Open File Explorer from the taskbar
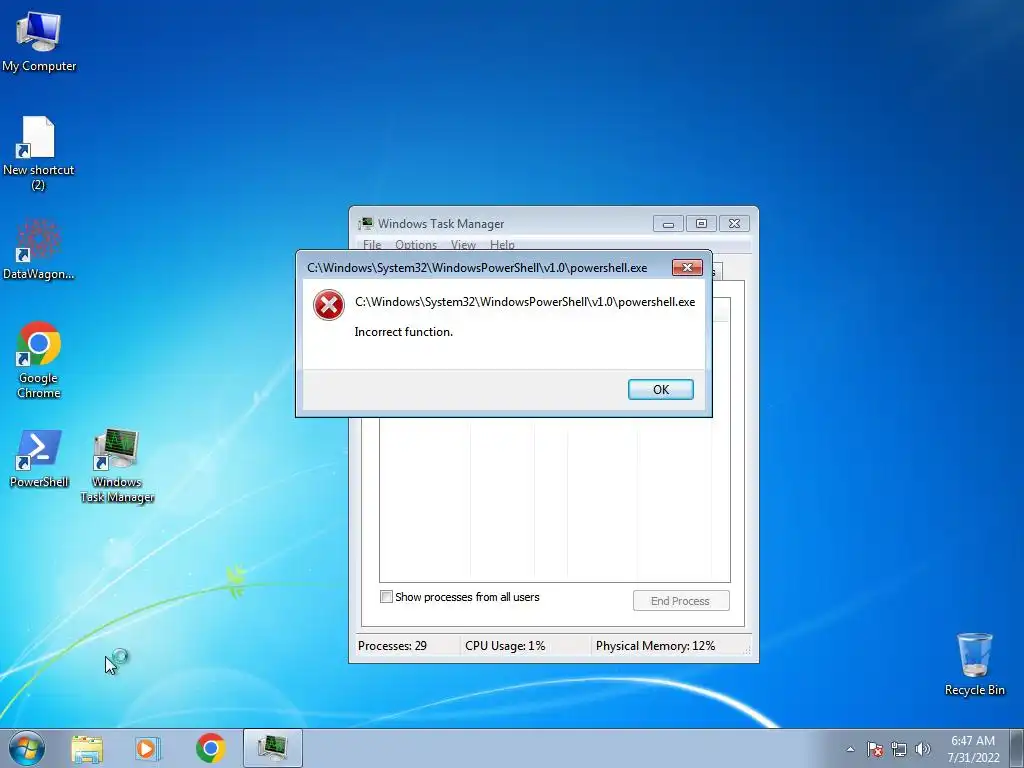The height and width of the screenshot is (768, 1024). point(87,748)
